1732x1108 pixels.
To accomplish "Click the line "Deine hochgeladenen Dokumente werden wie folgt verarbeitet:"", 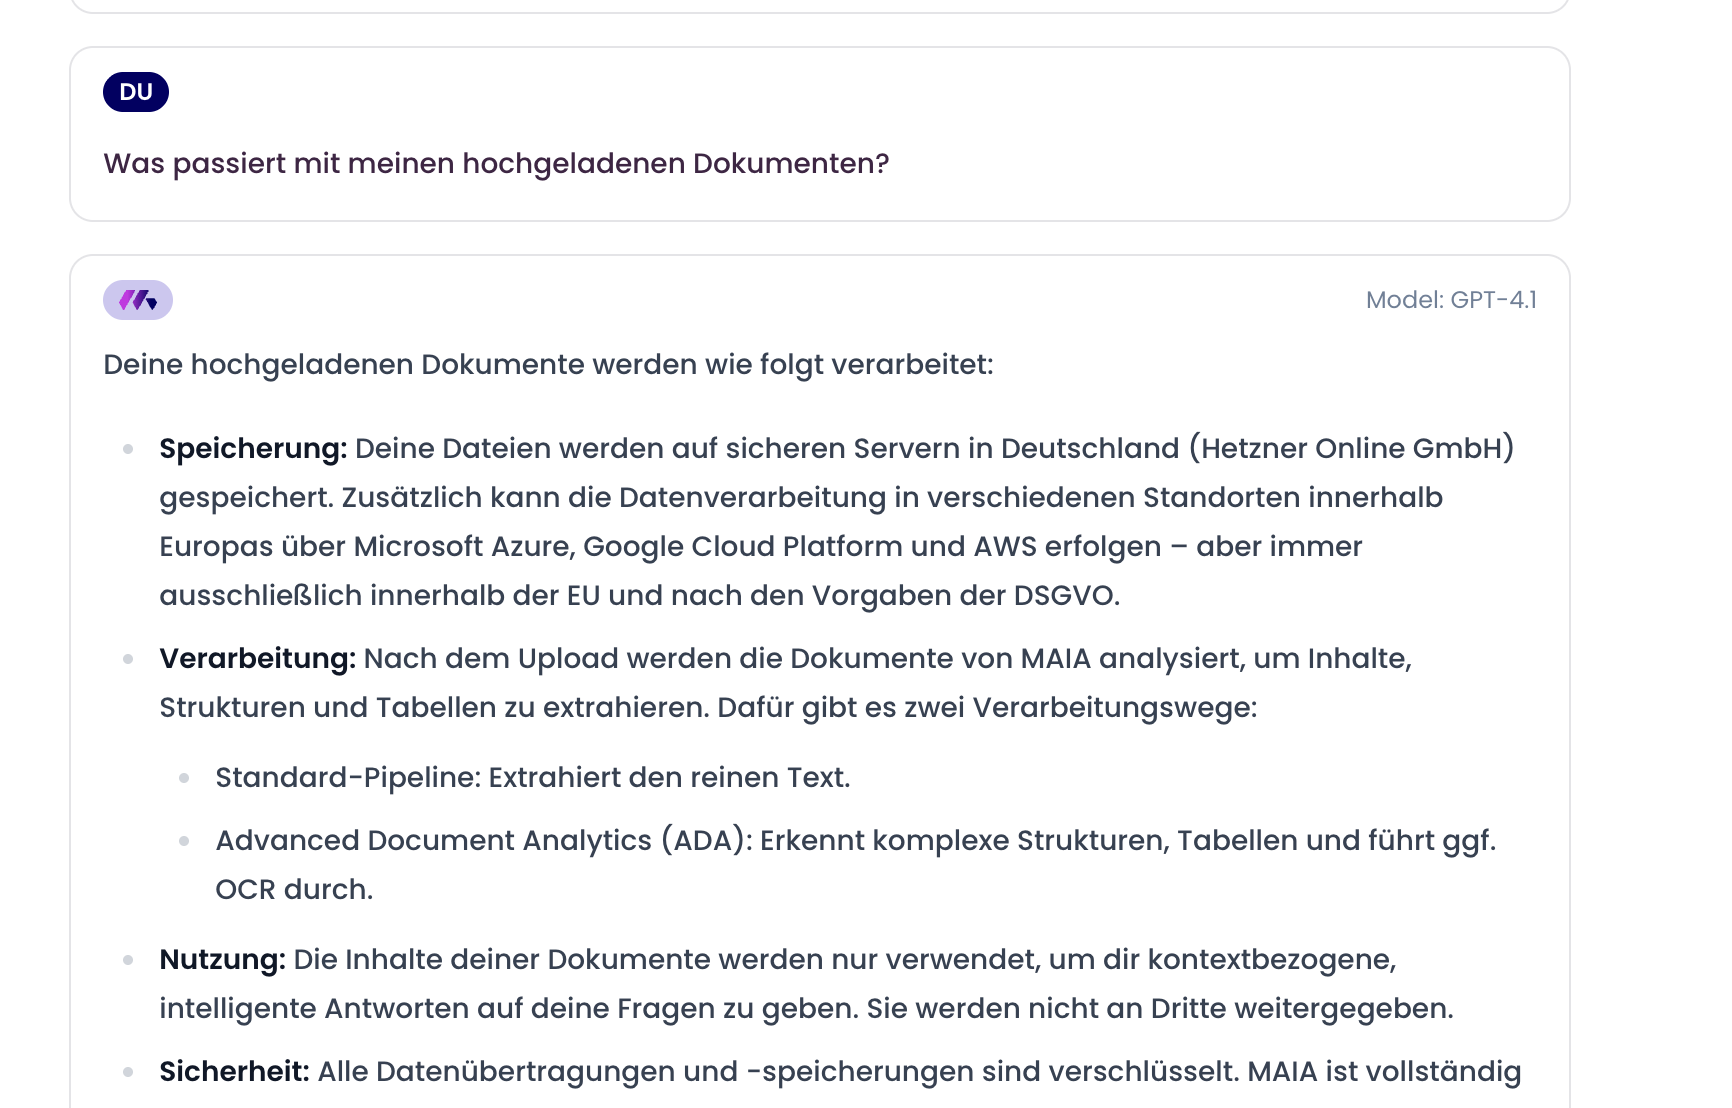I will pyautogui.click(x=548, y=365).
